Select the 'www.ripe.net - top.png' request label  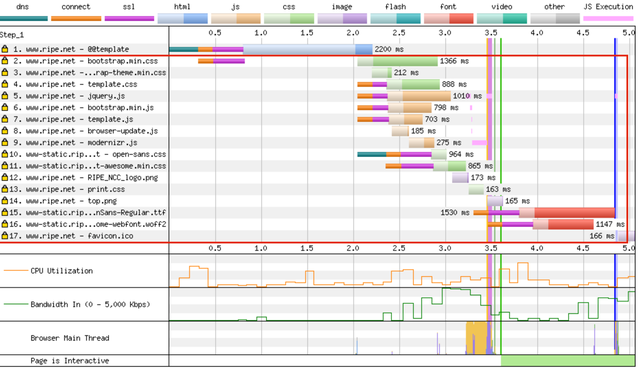tap(71, 201)
